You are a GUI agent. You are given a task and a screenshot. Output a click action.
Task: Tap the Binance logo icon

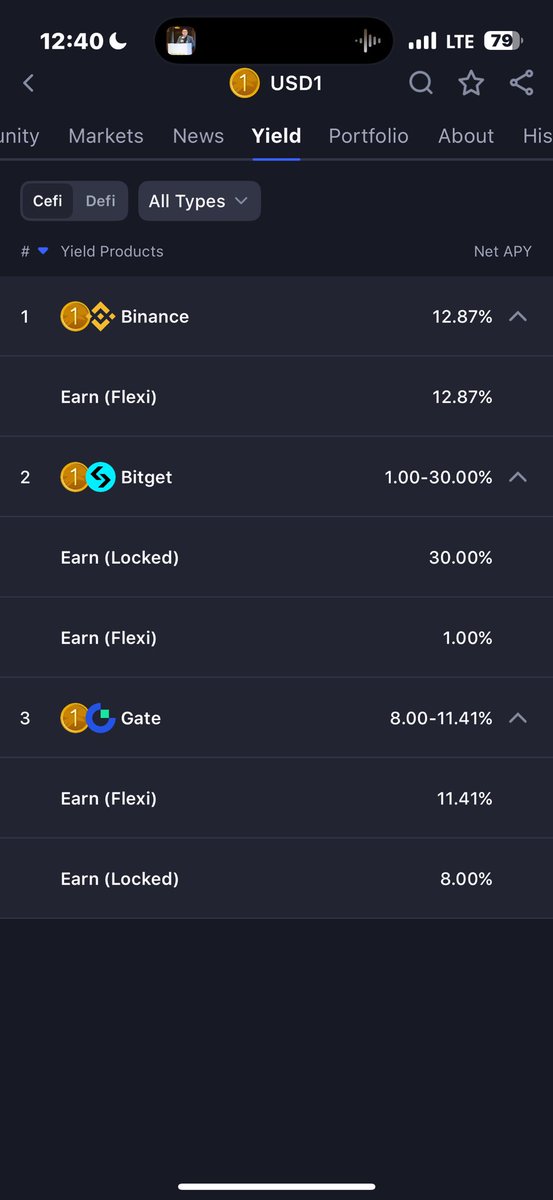(x=102, y=317)
